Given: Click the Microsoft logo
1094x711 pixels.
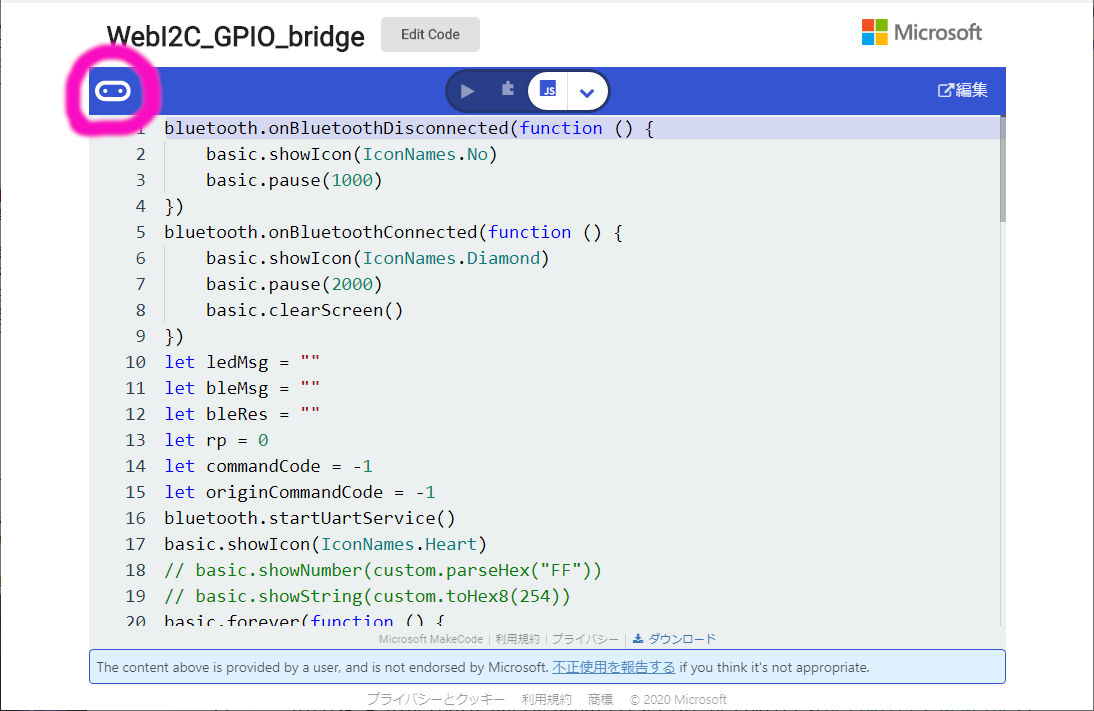Looking at the screenshot, I should tap(921, 33).
